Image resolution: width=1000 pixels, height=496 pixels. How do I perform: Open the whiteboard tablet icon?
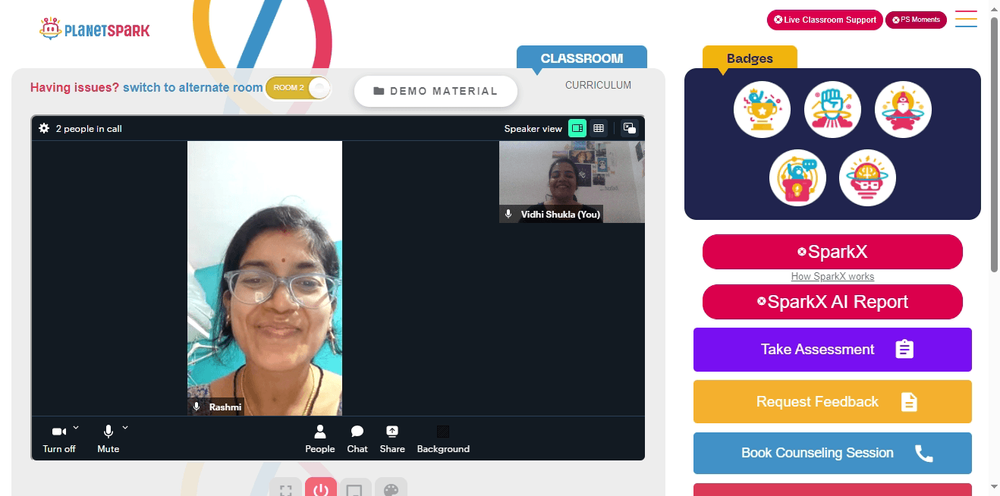356,489
